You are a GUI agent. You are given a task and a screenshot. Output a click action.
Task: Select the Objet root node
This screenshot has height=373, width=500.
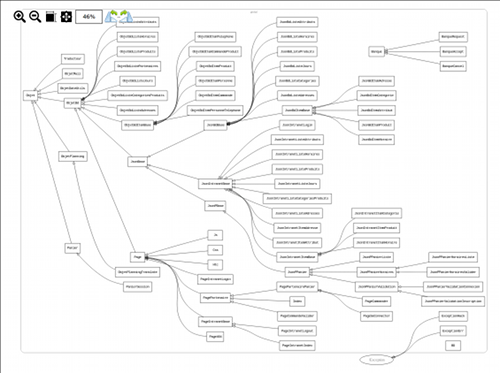(x=30, y=95)
